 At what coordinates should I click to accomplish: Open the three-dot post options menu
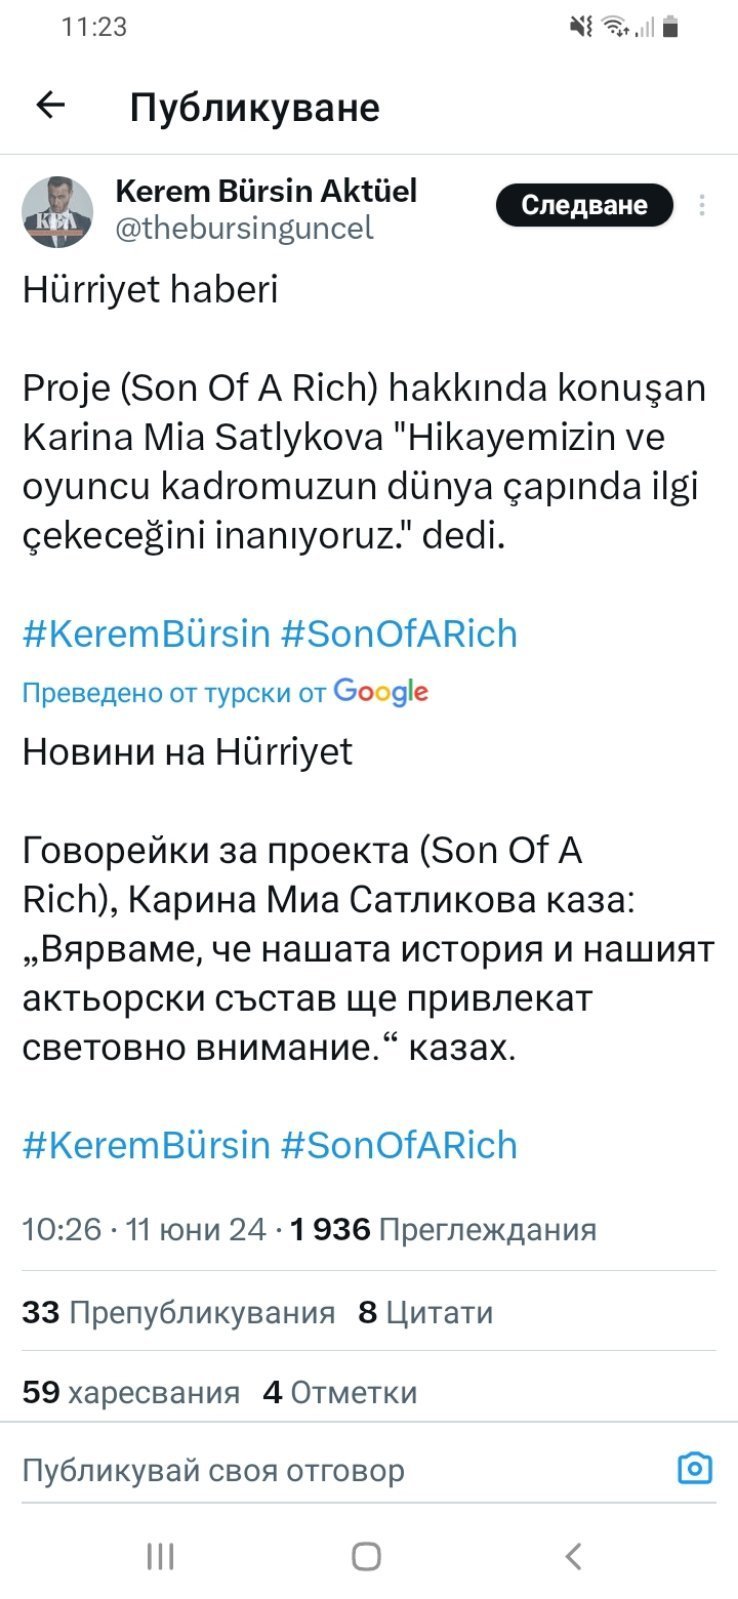pos(702,205)
